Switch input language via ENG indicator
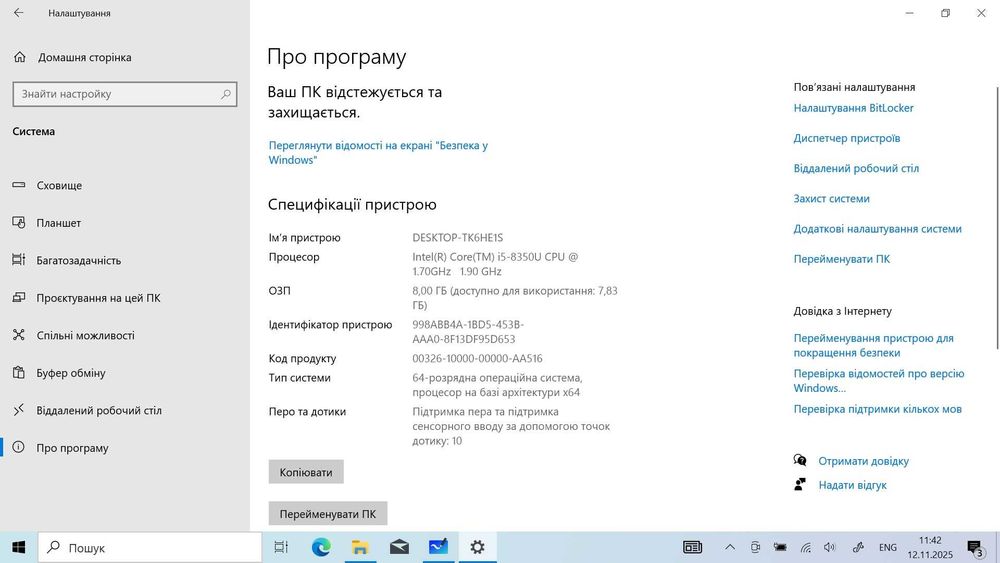 [x=888, y=547]
